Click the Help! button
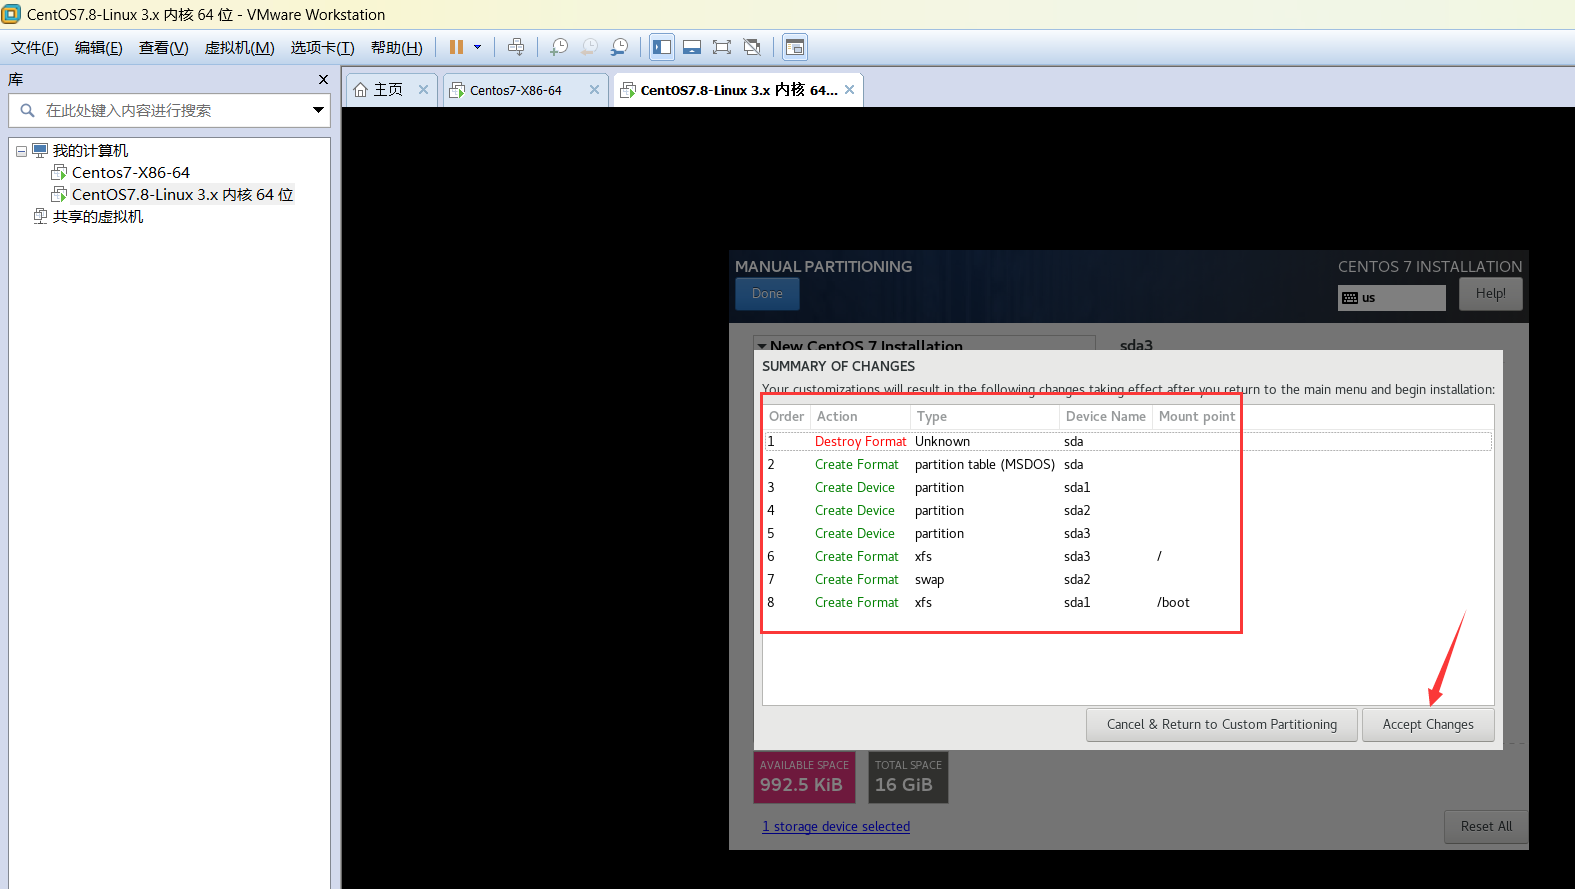Viewport: 1575px width, 889px height. click(1490, 294)
